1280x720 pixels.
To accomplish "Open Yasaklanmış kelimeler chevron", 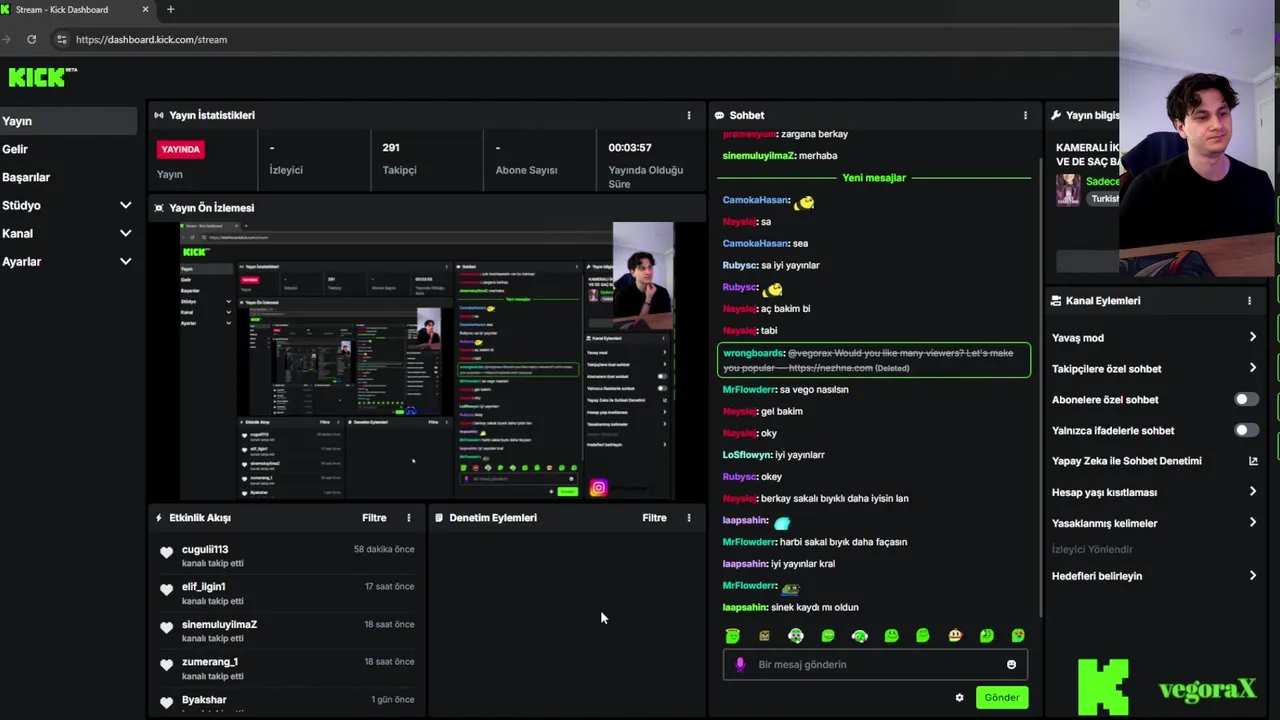I will tap(1253, 523).
